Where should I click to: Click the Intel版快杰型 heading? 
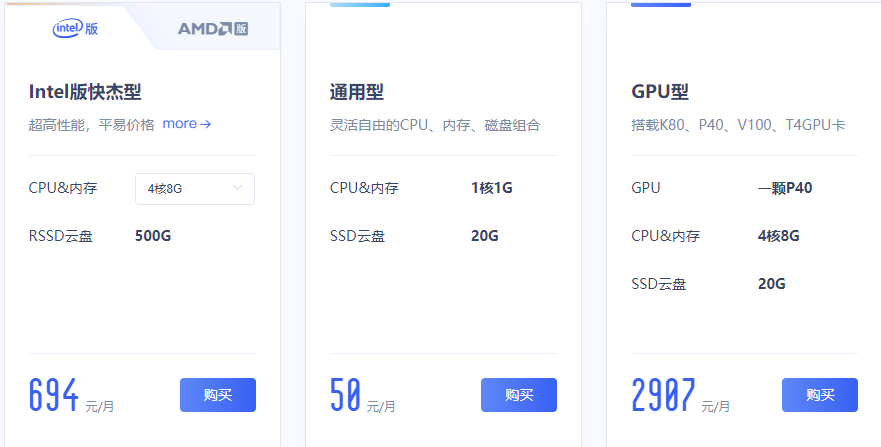(x=85, y=92)
